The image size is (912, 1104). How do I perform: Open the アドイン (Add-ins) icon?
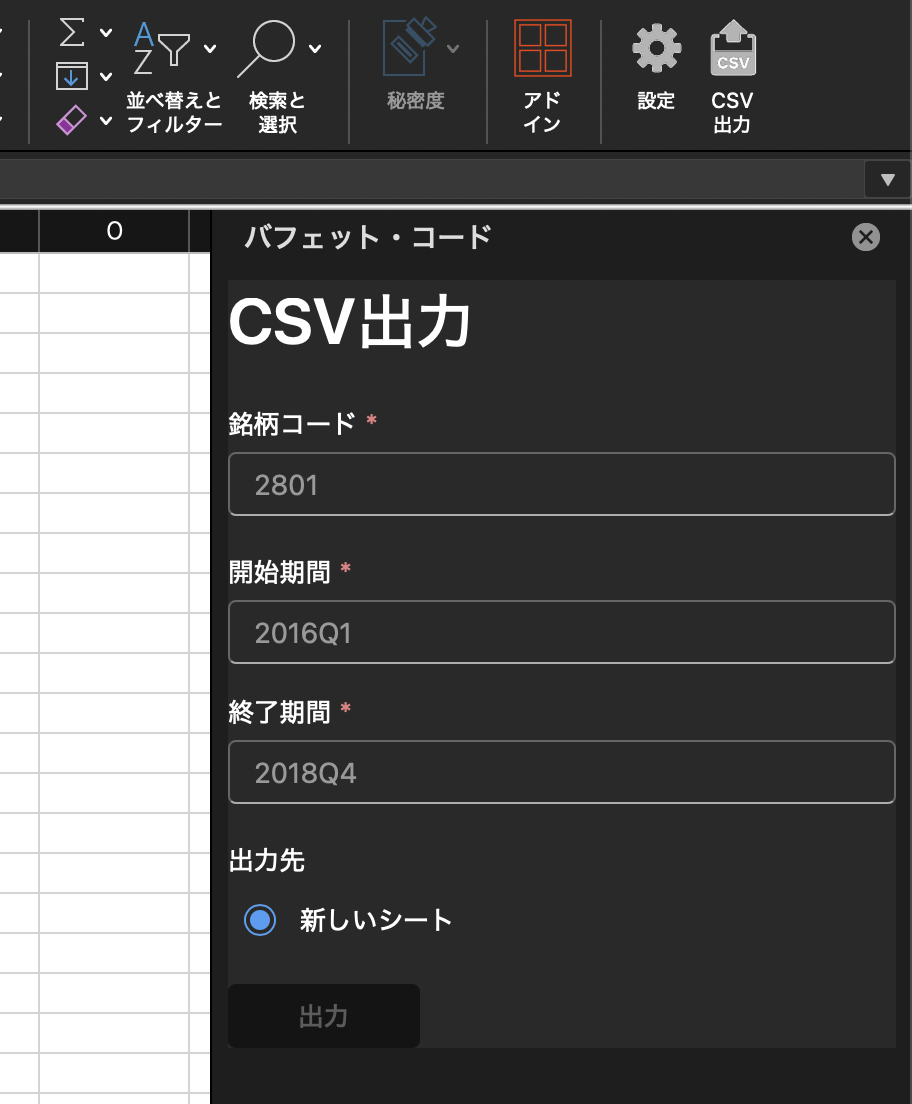[543, 47]
